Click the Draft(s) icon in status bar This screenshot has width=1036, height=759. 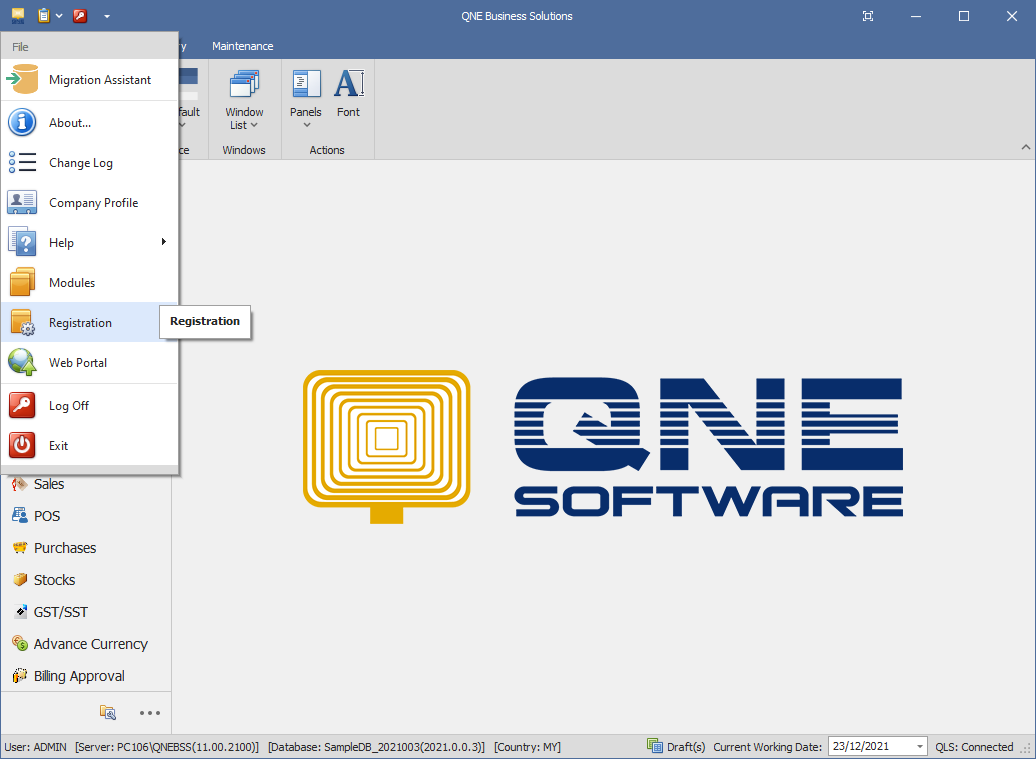(x=655, y=746)
